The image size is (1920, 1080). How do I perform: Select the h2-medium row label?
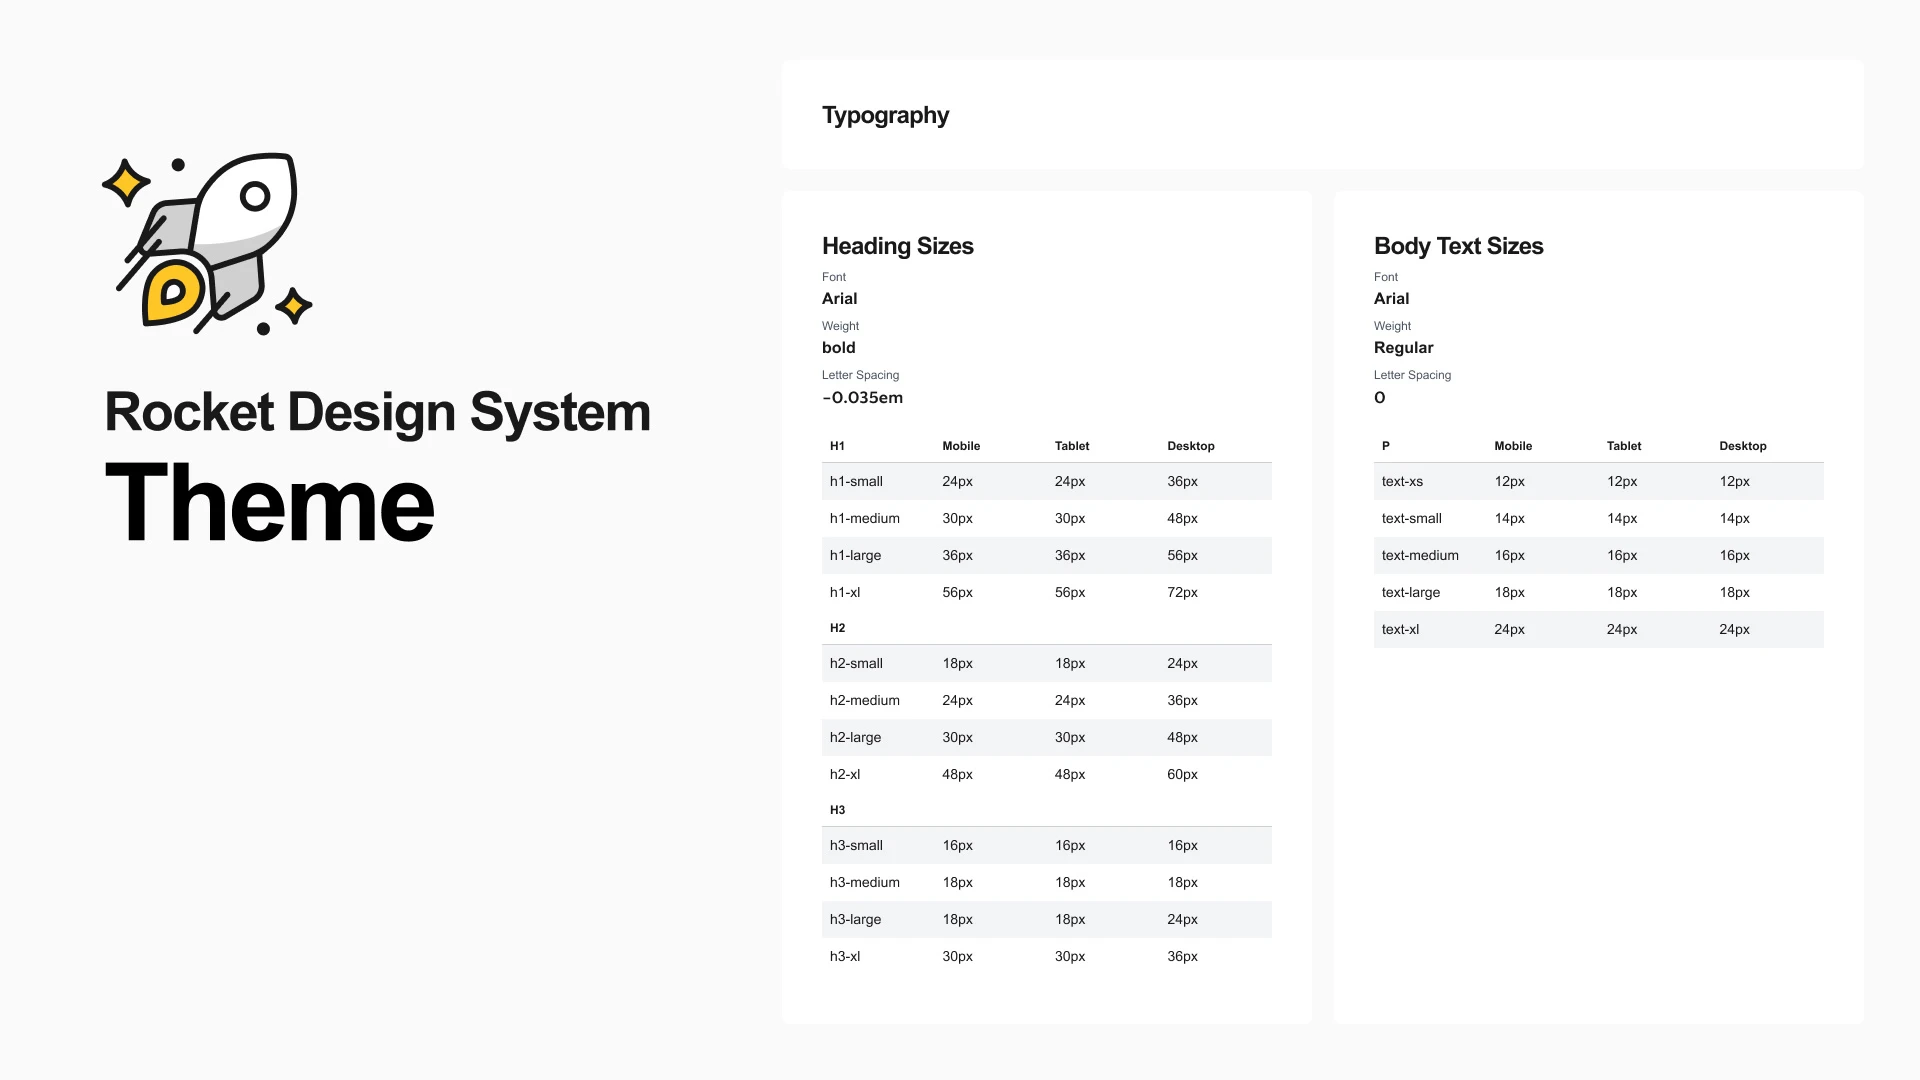tap(864, 701)
